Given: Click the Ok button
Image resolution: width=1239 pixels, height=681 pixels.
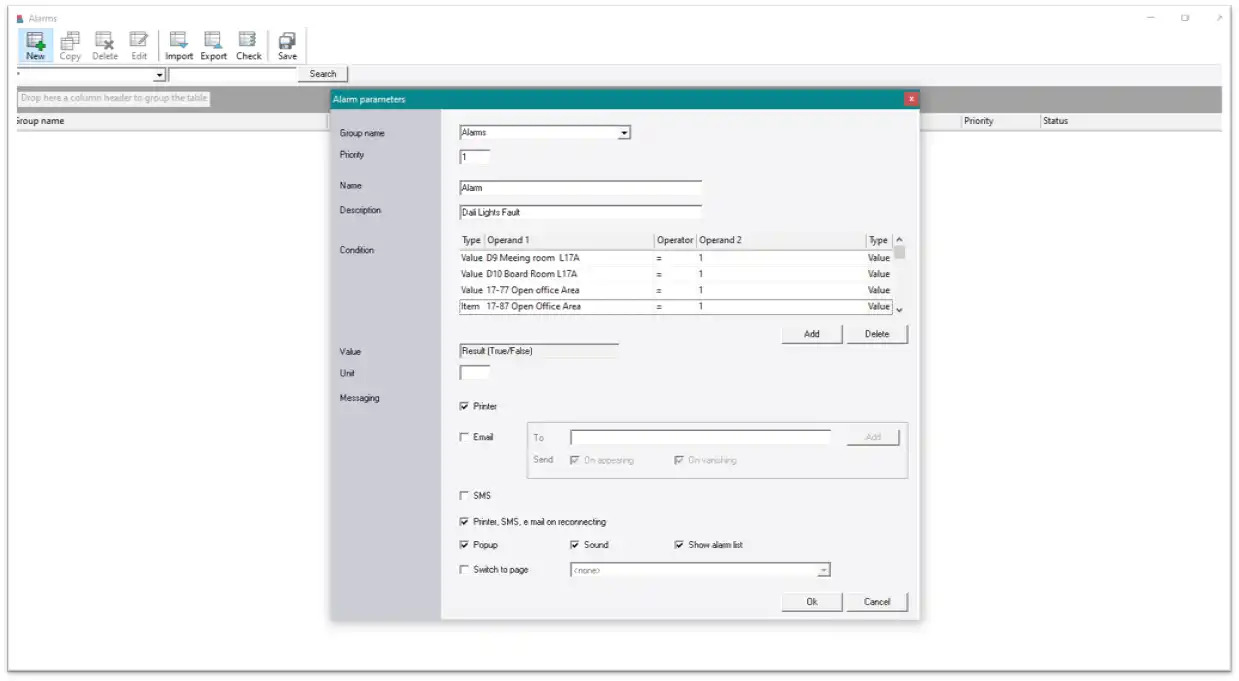Looking at the screenshot, I should [x=811, y=602].
